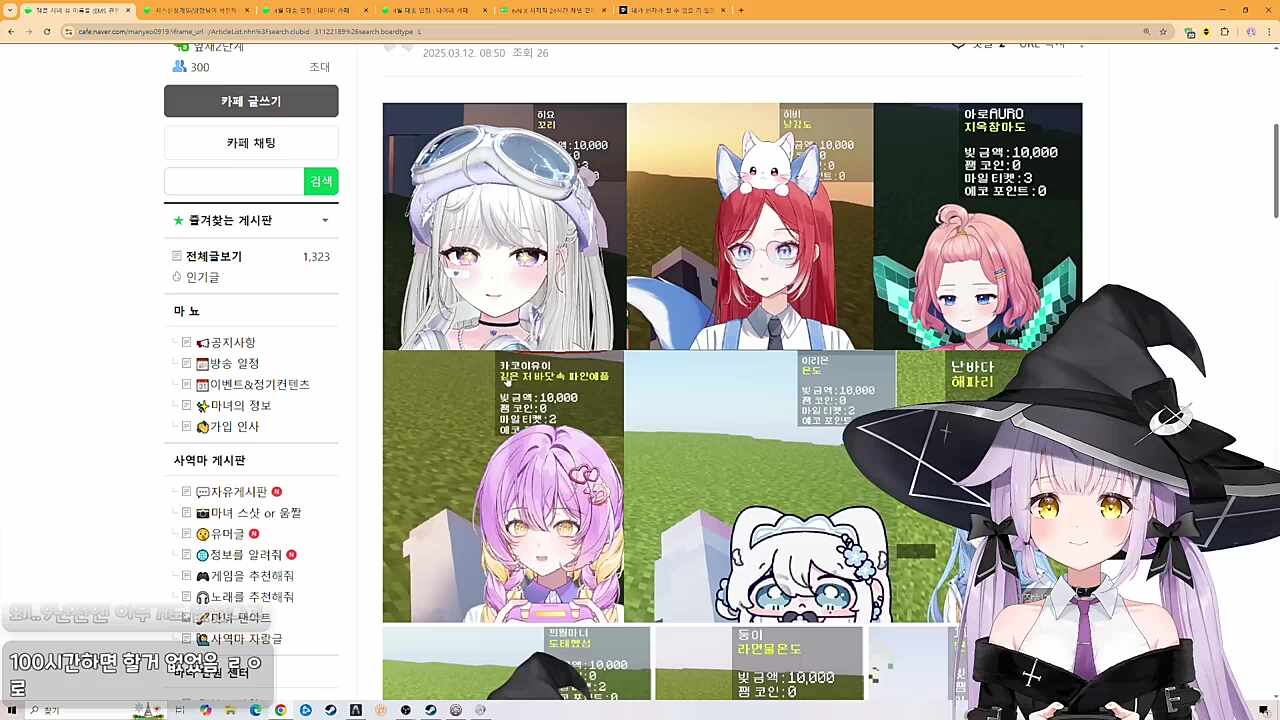Click the calendar icon beside 방송 일정

pyautogui.click(x=203, y=364)
